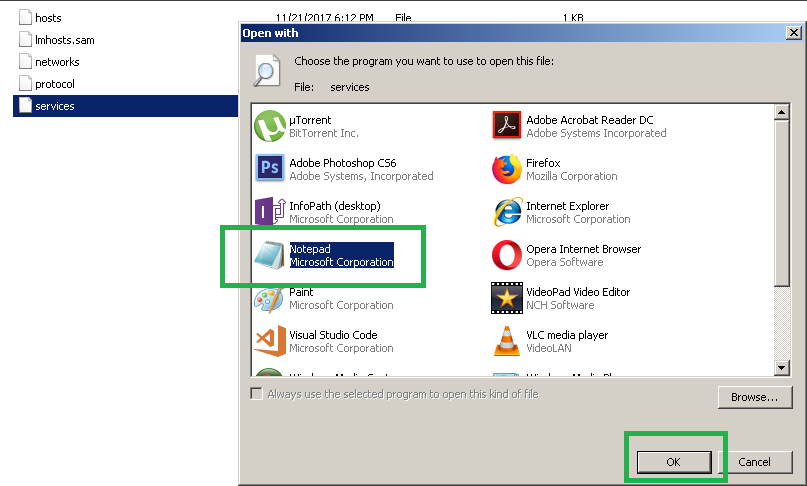Screen dimensions: 807x486
Task: Click the Cancel button
Action: pos(754,462)
